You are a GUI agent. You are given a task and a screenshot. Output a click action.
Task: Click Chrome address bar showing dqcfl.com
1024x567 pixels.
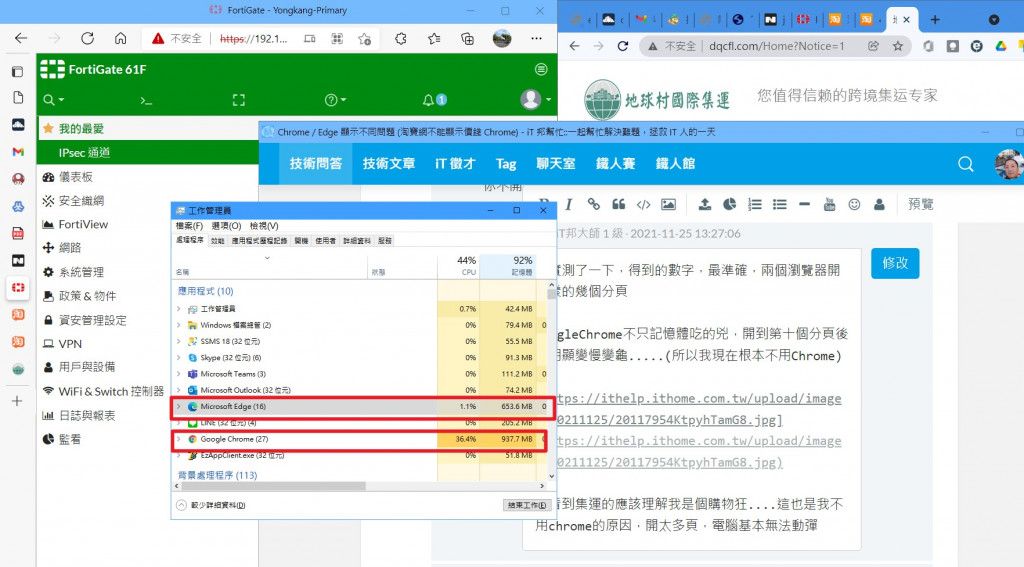coord(777,46)
